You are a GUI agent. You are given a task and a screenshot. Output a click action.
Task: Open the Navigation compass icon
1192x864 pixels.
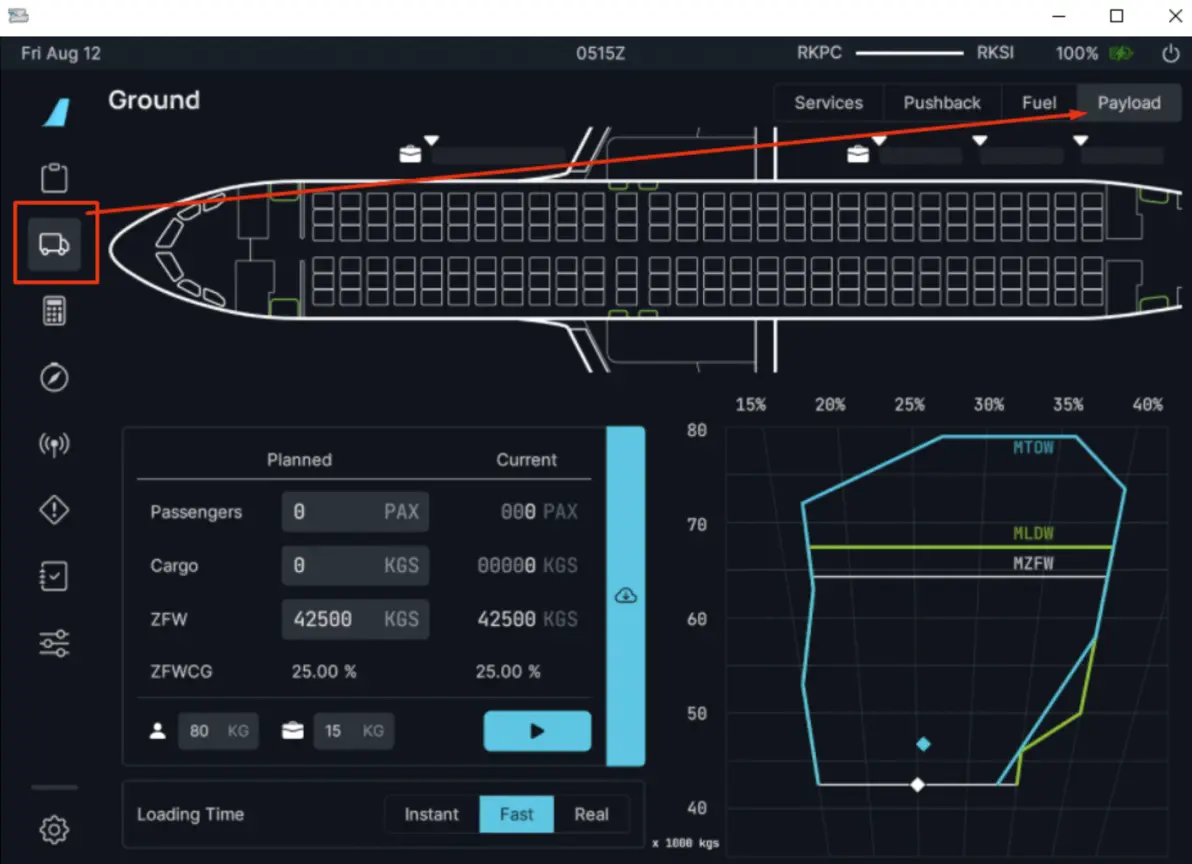(x=54, y=377)
